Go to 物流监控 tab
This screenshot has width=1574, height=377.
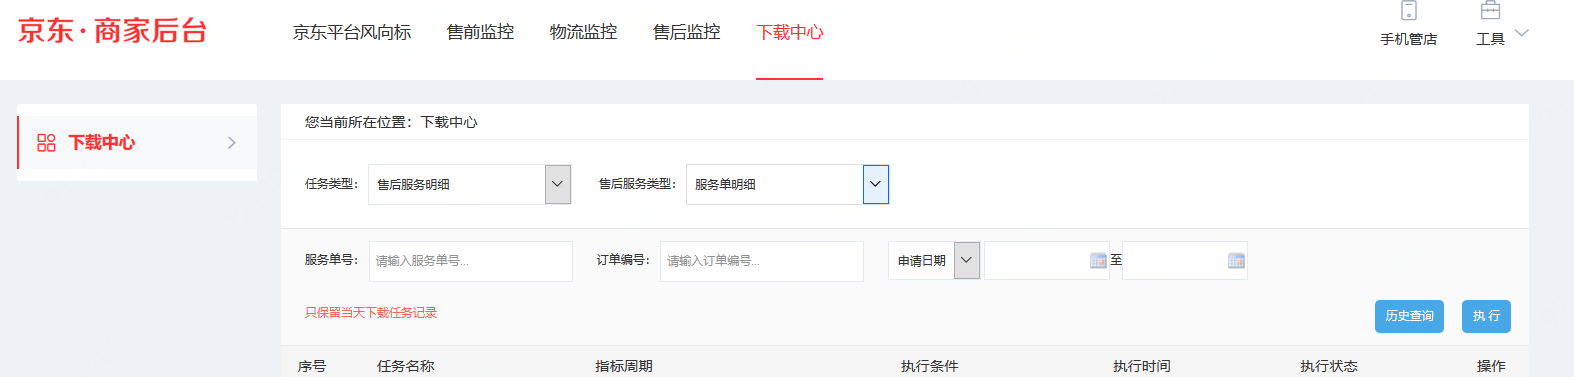(x=583, y=32)
